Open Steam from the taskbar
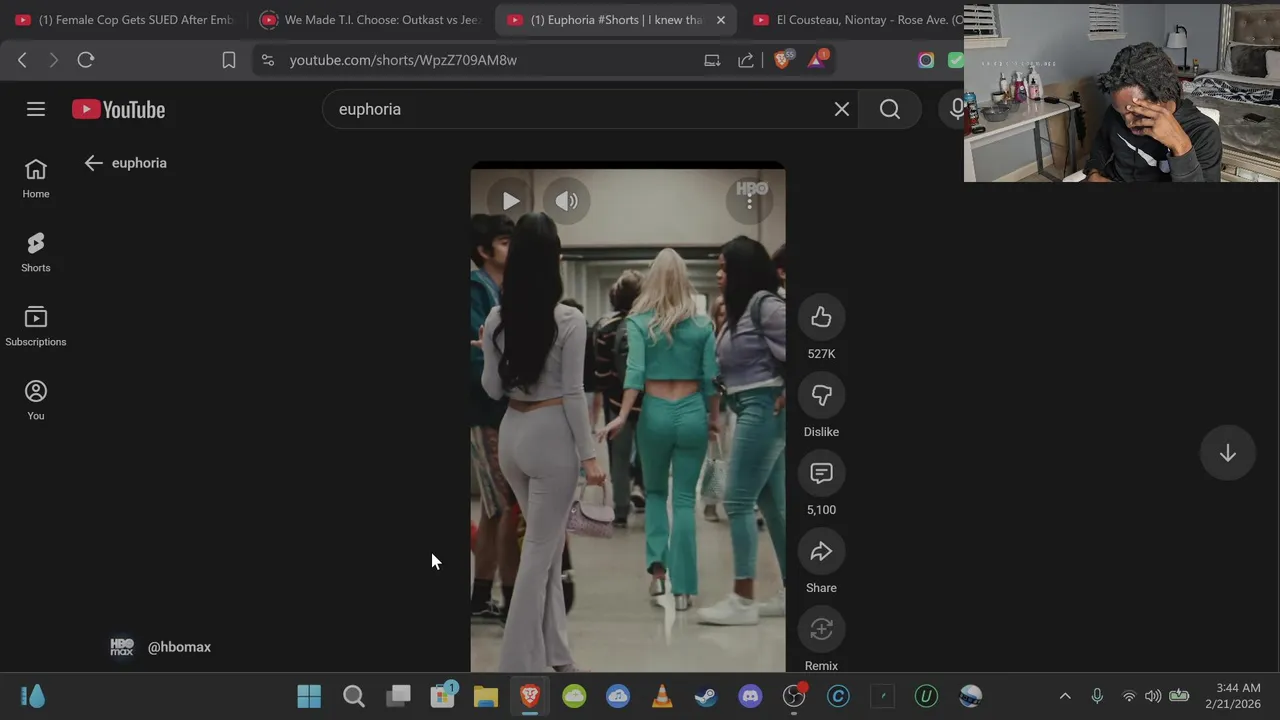1280x720 pixels. [706, 696]
